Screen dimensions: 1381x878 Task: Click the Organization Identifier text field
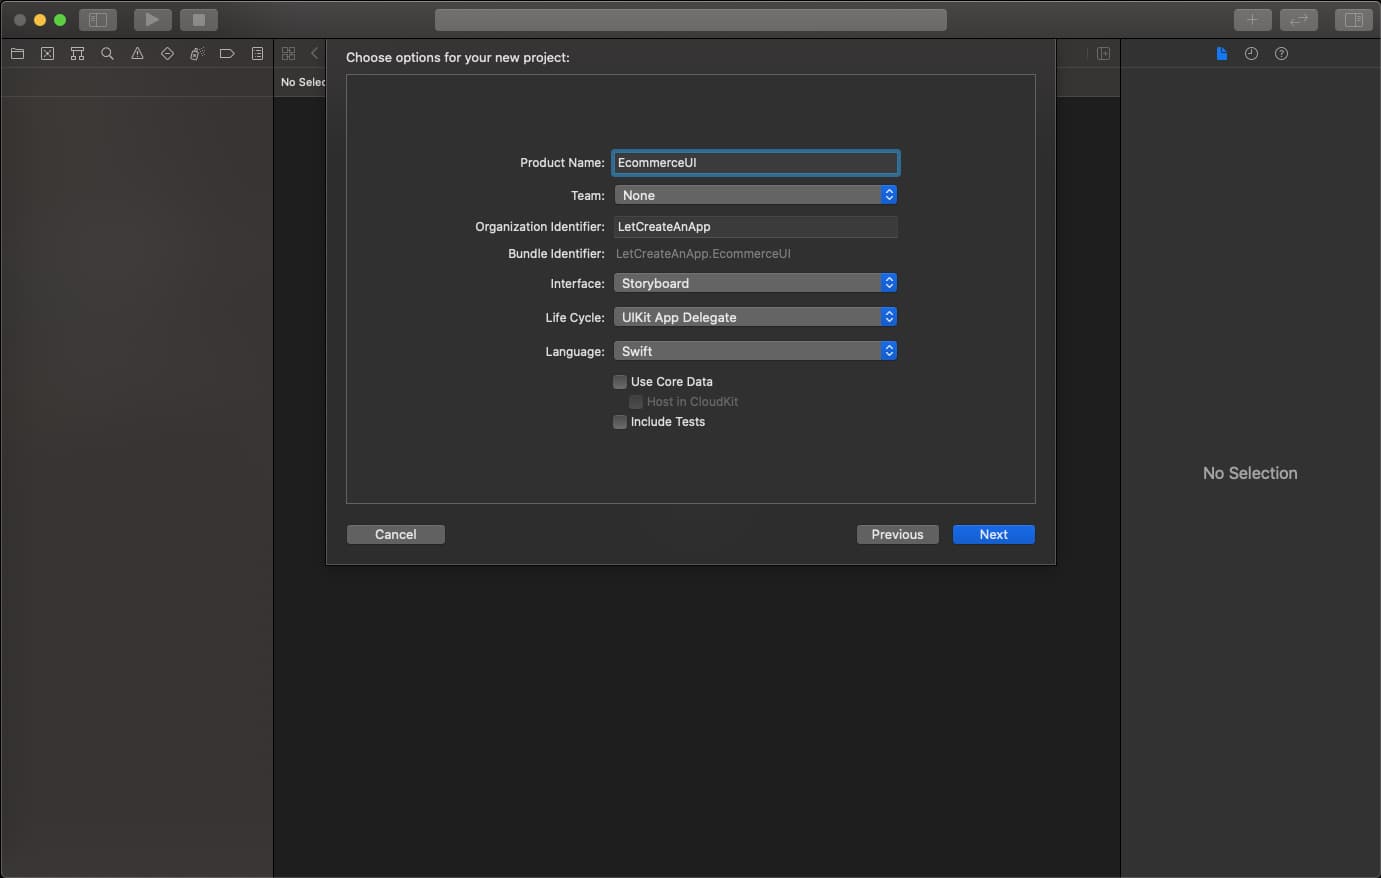[x=755, y=227]
